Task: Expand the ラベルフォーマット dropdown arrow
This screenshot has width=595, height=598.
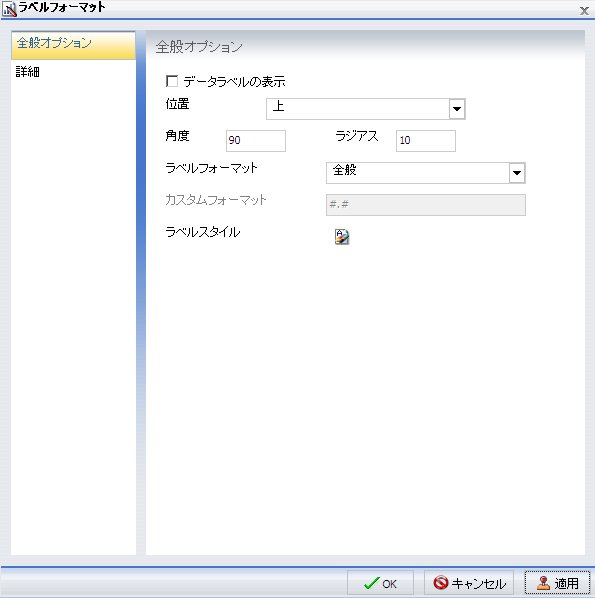Action: (x=517, y=173)
